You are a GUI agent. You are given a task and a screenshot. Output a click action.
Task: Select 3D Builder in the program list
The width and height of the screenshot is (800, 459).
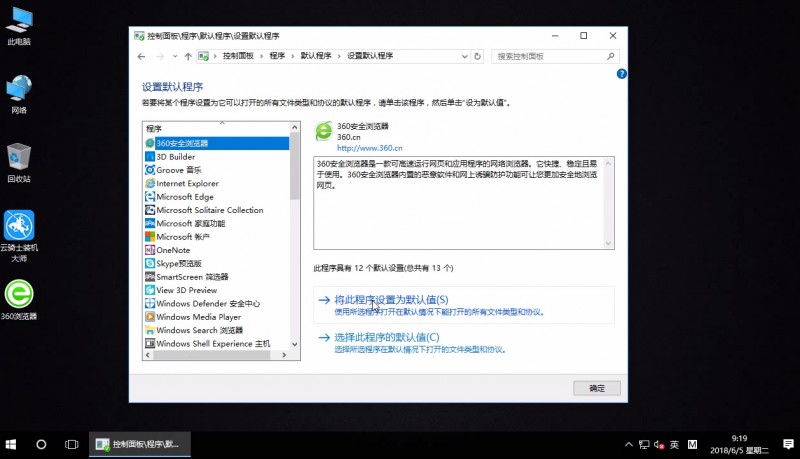click(217, 157)
